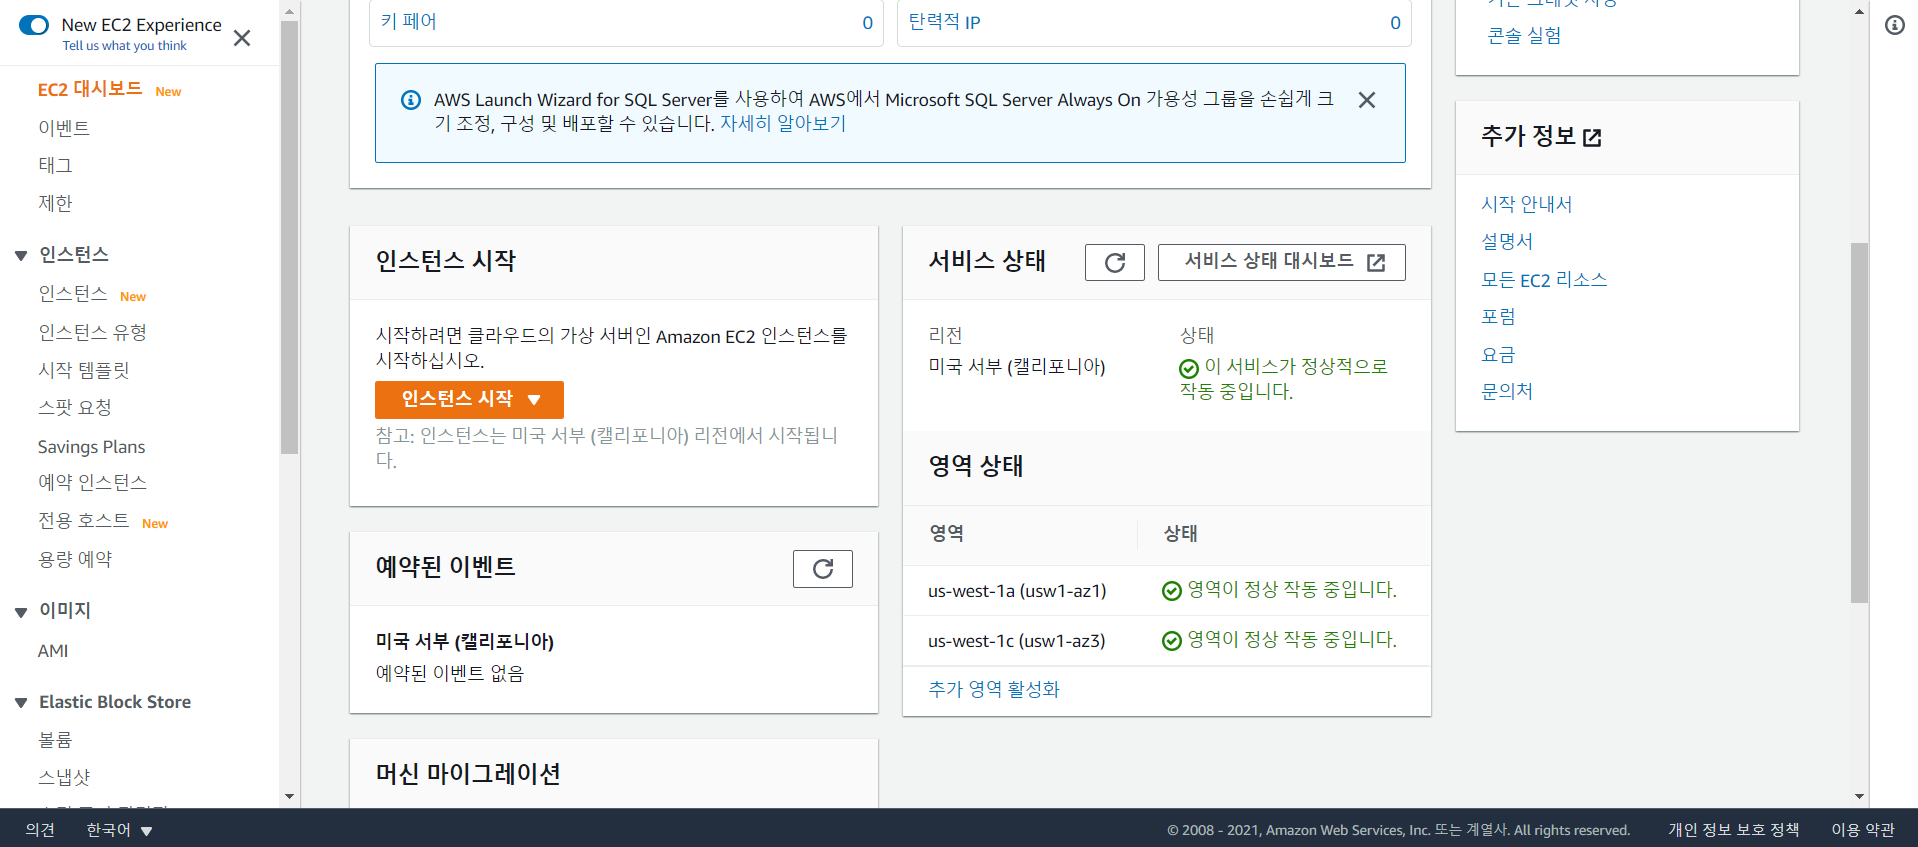Screen dimensions: 1918x847
Task: Open the 콘솔 실험 link
Action: point(1524,36)
